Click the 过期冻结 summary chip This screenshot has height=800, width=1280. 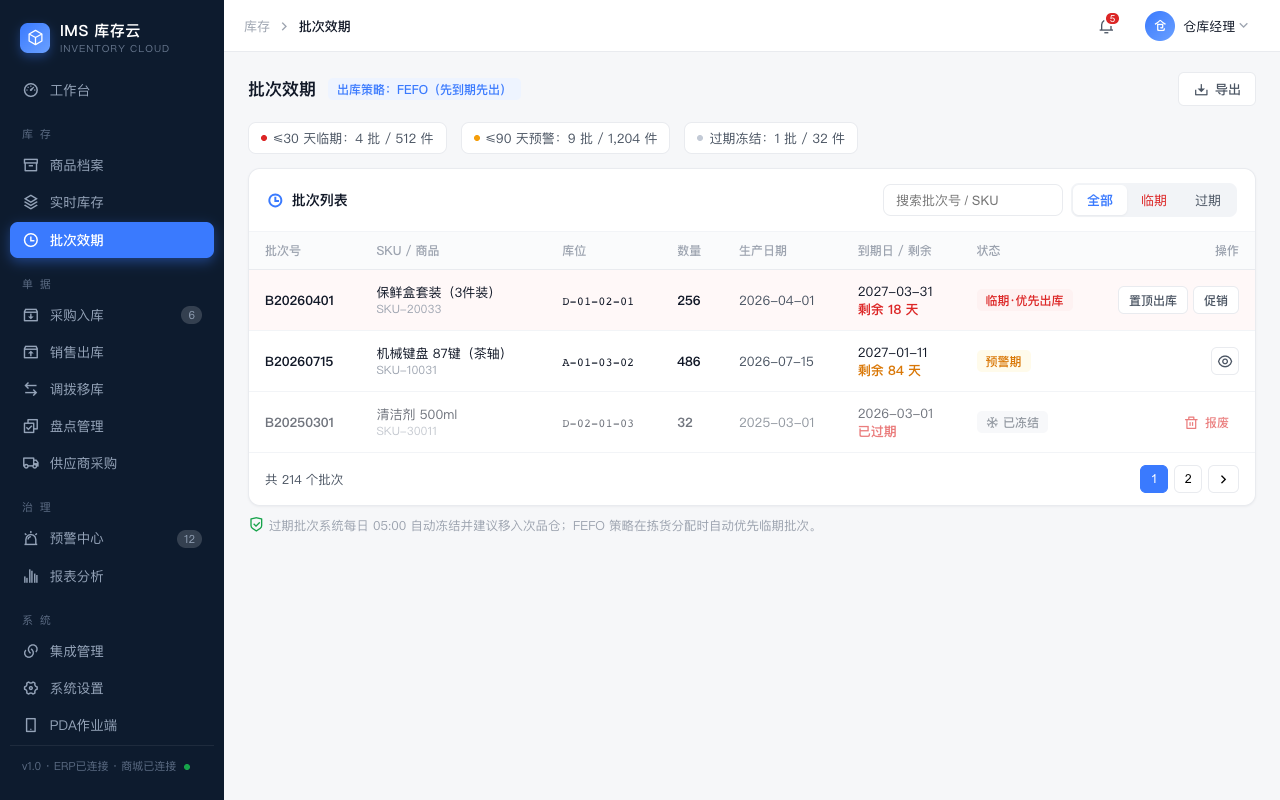click(771, 138)
